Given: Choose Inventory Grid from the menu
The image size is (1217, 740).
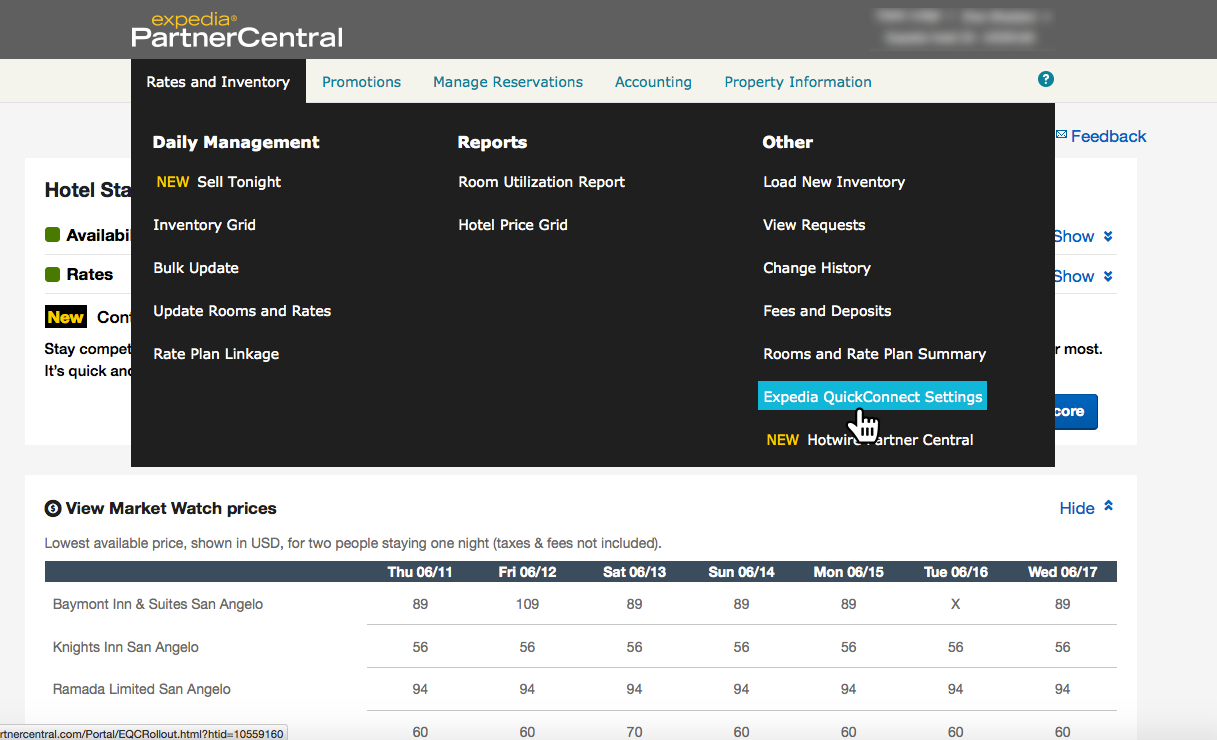Looking at the screenshot, I should pos(204,225).
